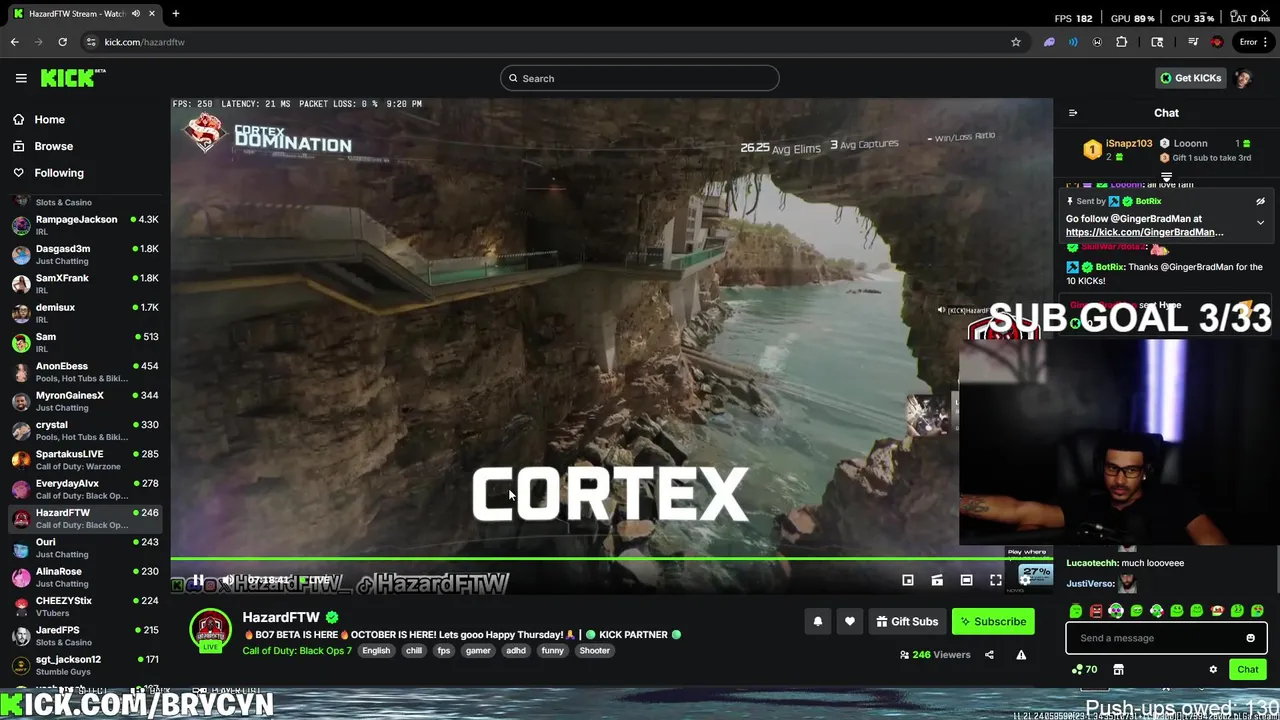Click the 70 KICKs balance
The width and height of the screenshot is (1280, 720).
[1084, 670]
